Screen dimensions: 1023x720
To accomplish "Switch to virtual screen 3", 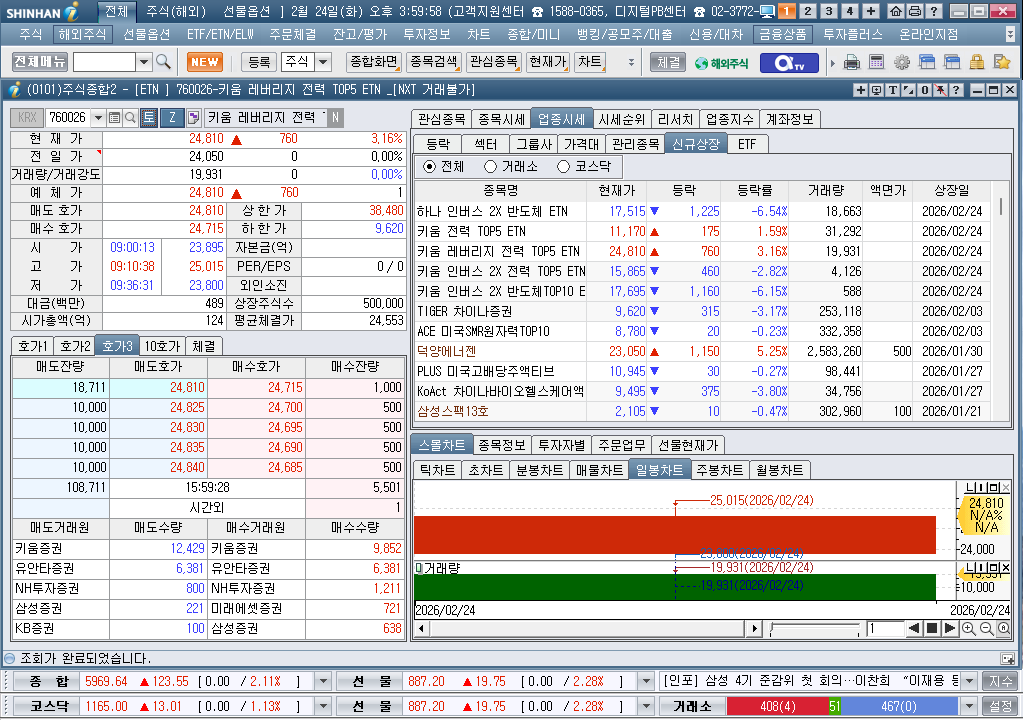I will [829, 11].
